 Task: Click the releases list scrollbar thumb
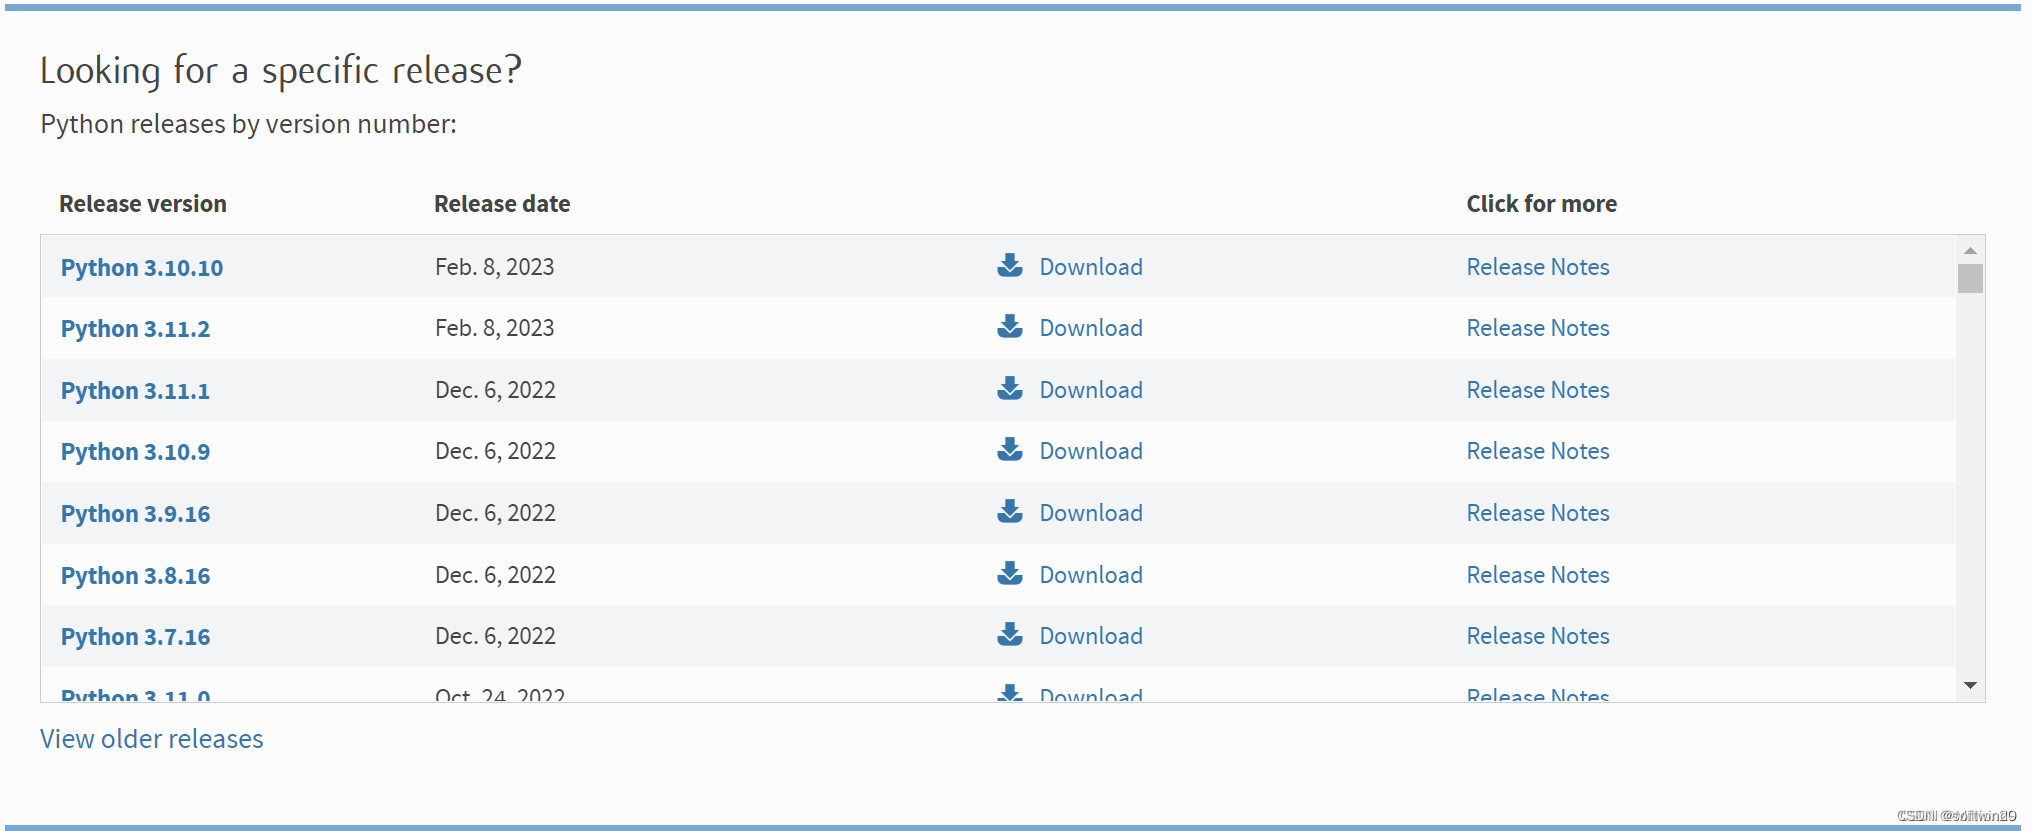tap(1970, 278)
